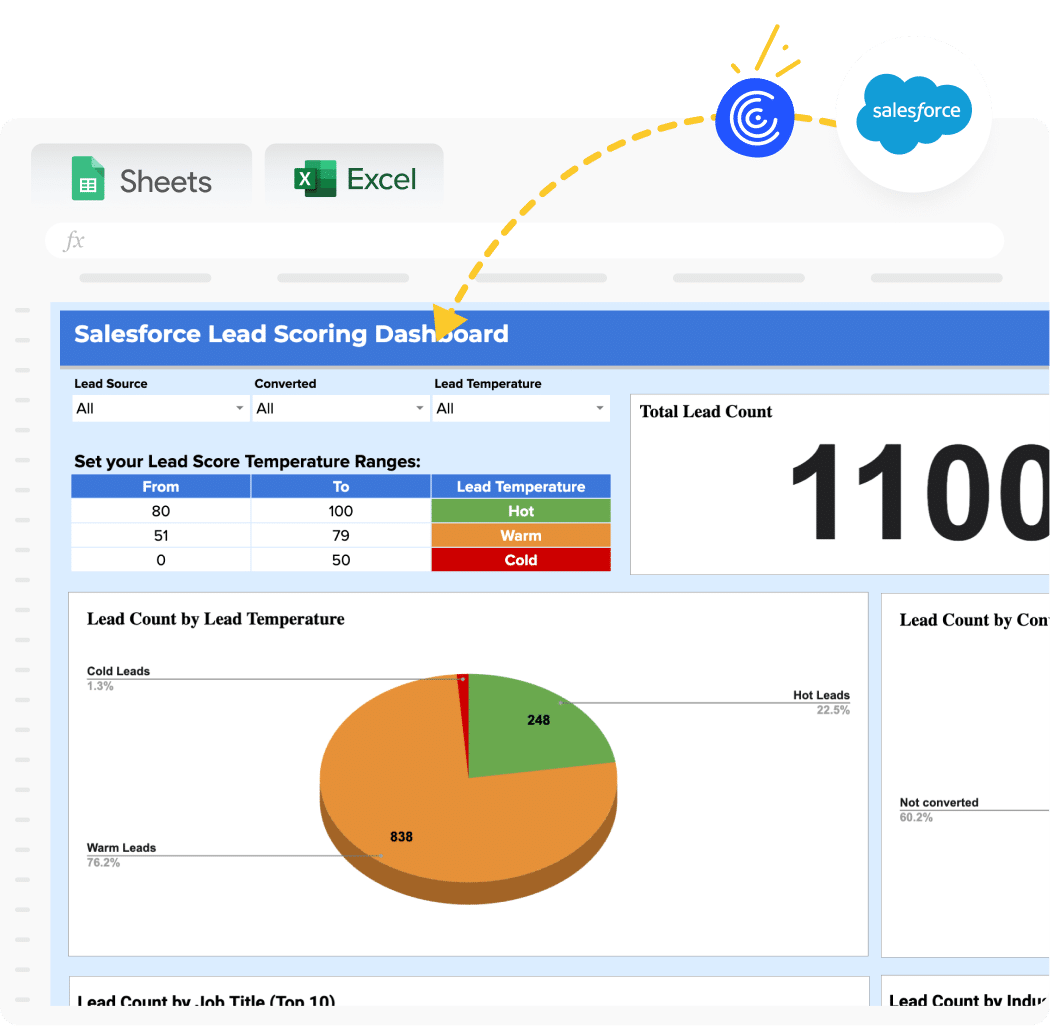Viewport: 1050px width, 1026px height.
Task: Click the To value 50 cell
Action: [341, 560]
